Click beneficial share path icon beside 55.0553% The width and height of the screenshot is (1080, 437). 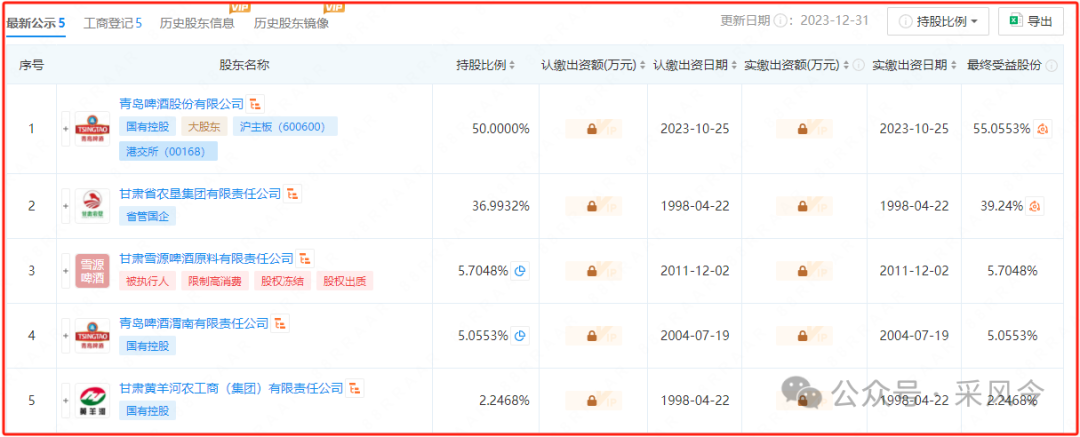1043,129
